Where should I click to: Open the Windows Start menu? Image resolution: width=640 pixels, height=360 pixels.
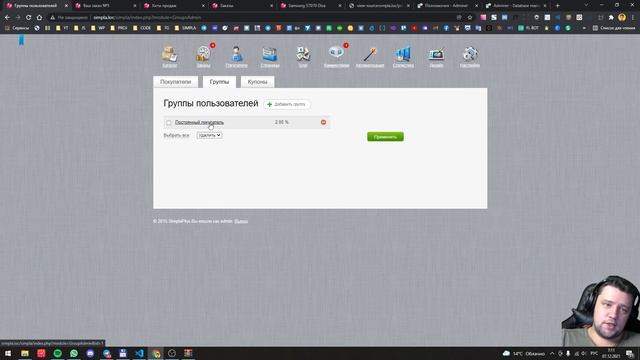[x=8, y=353]
